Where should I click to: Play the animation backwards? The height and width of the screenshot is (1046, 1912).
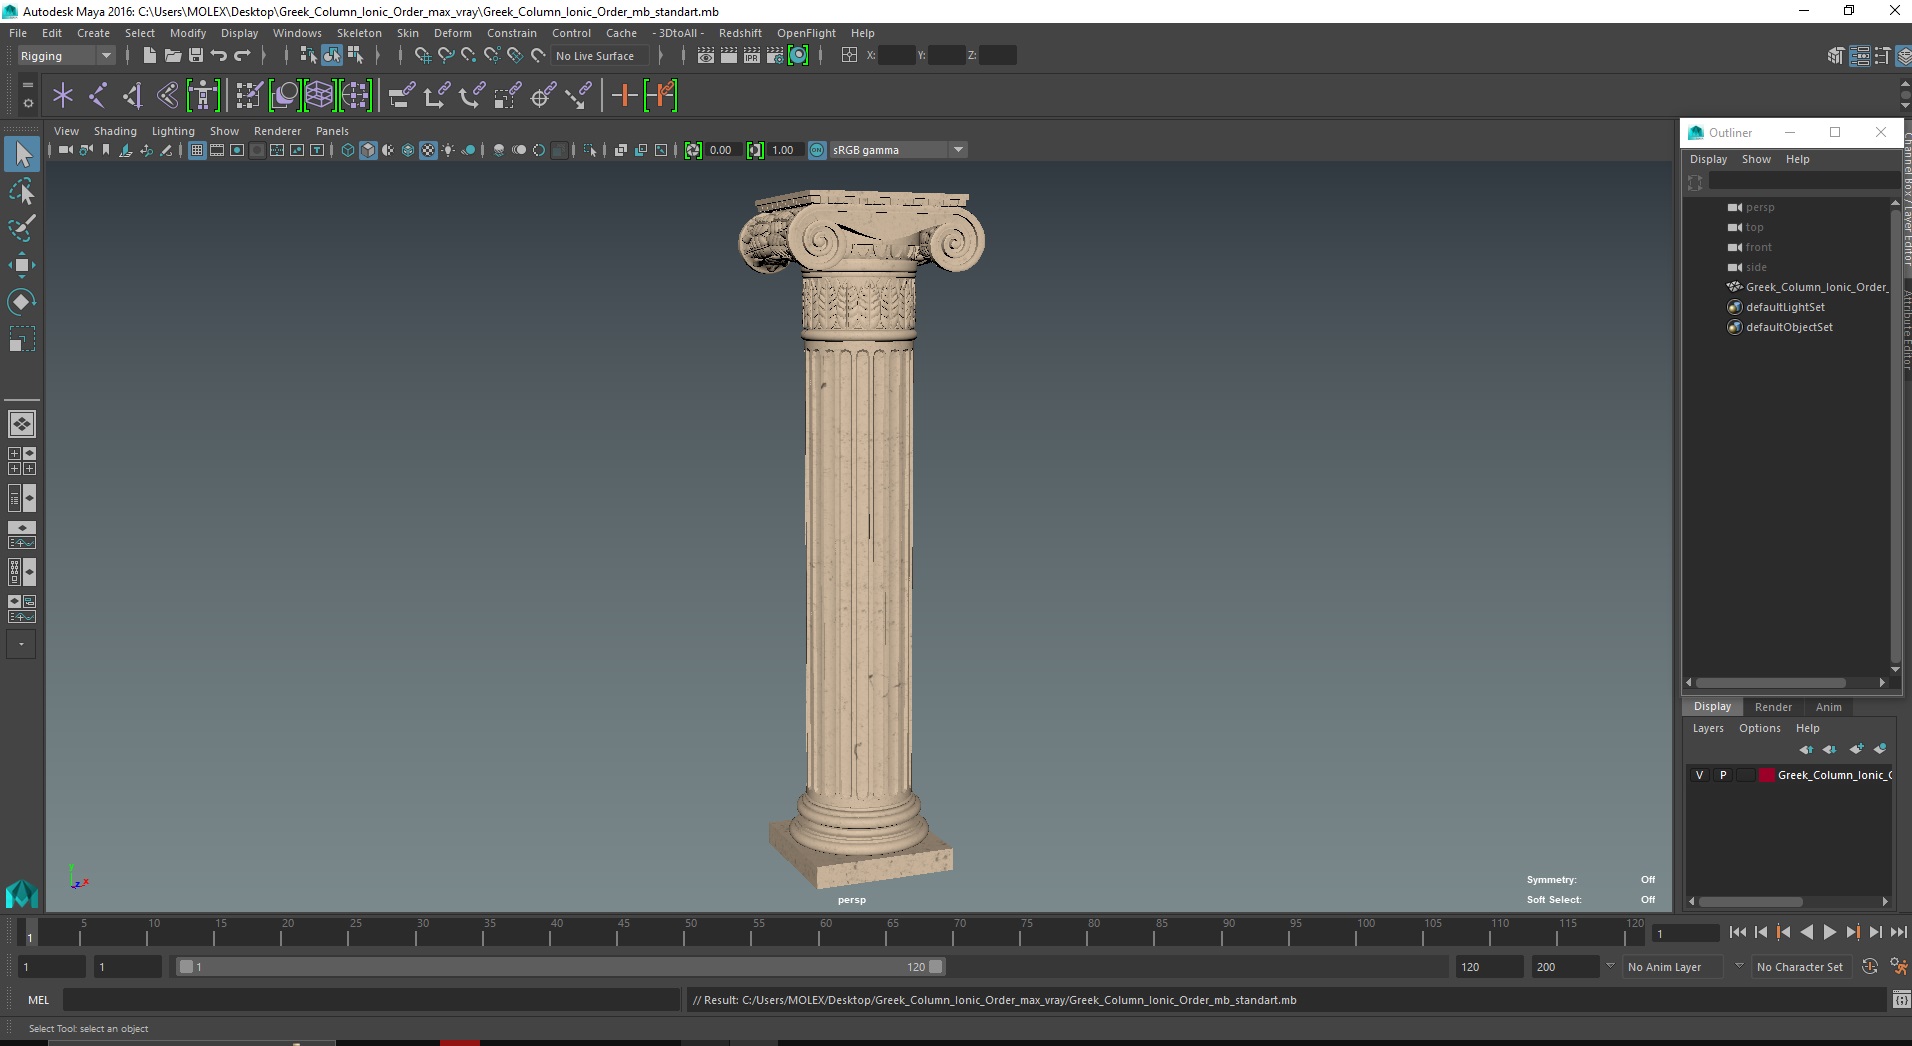(x=1806, y=932)
